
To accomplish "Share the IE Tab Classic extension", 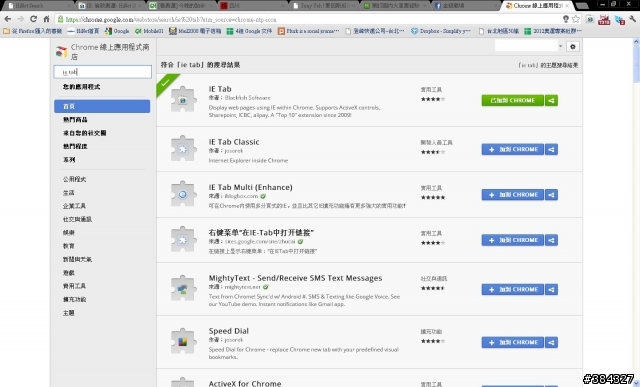I will (551, 149).
